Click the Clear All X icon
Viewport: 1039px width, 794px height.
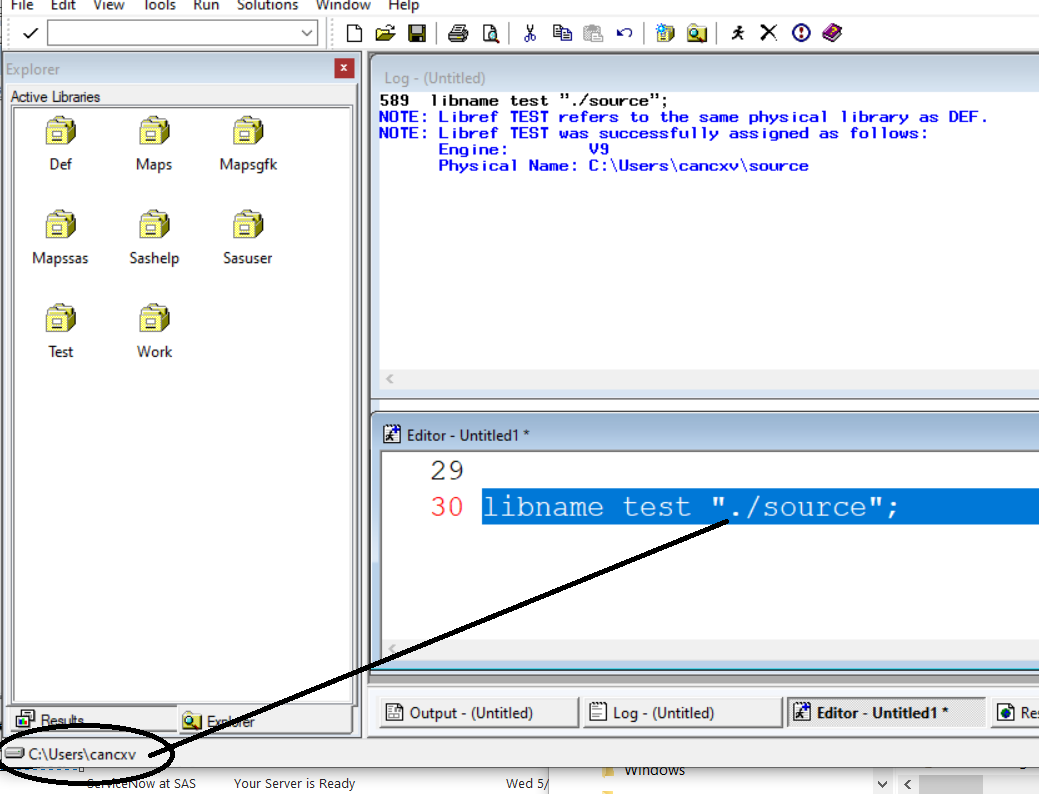(x=768, y=33)
